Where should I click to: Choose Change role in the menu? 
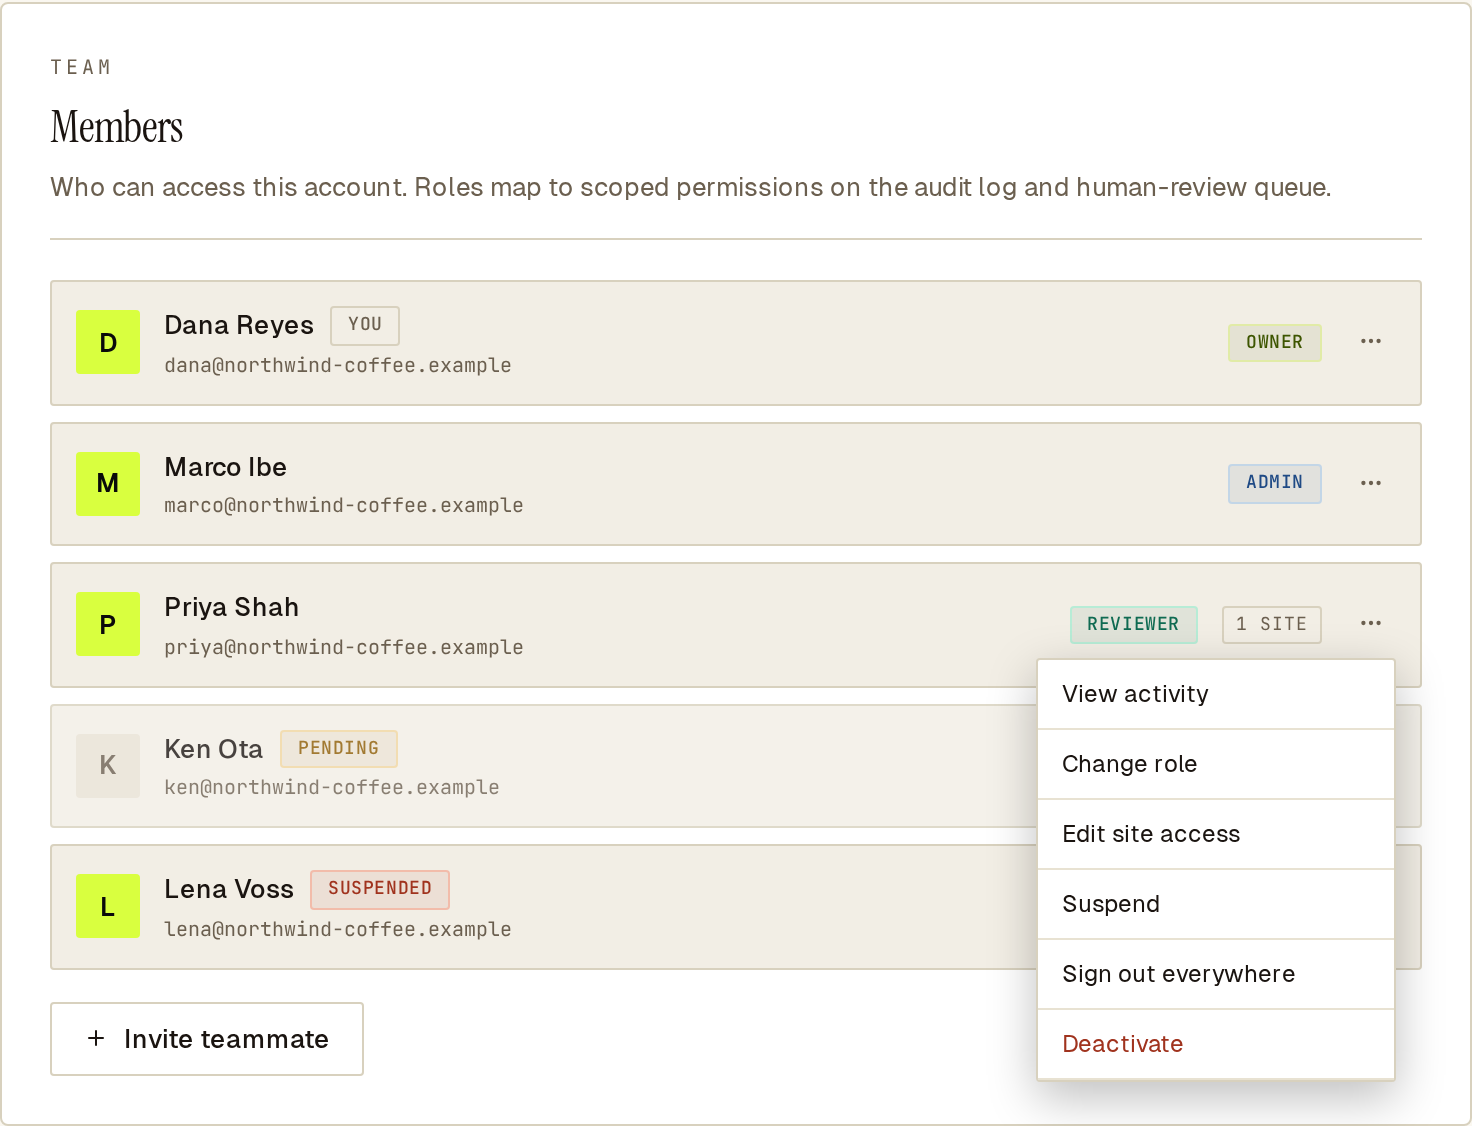tap(1216, 764)
